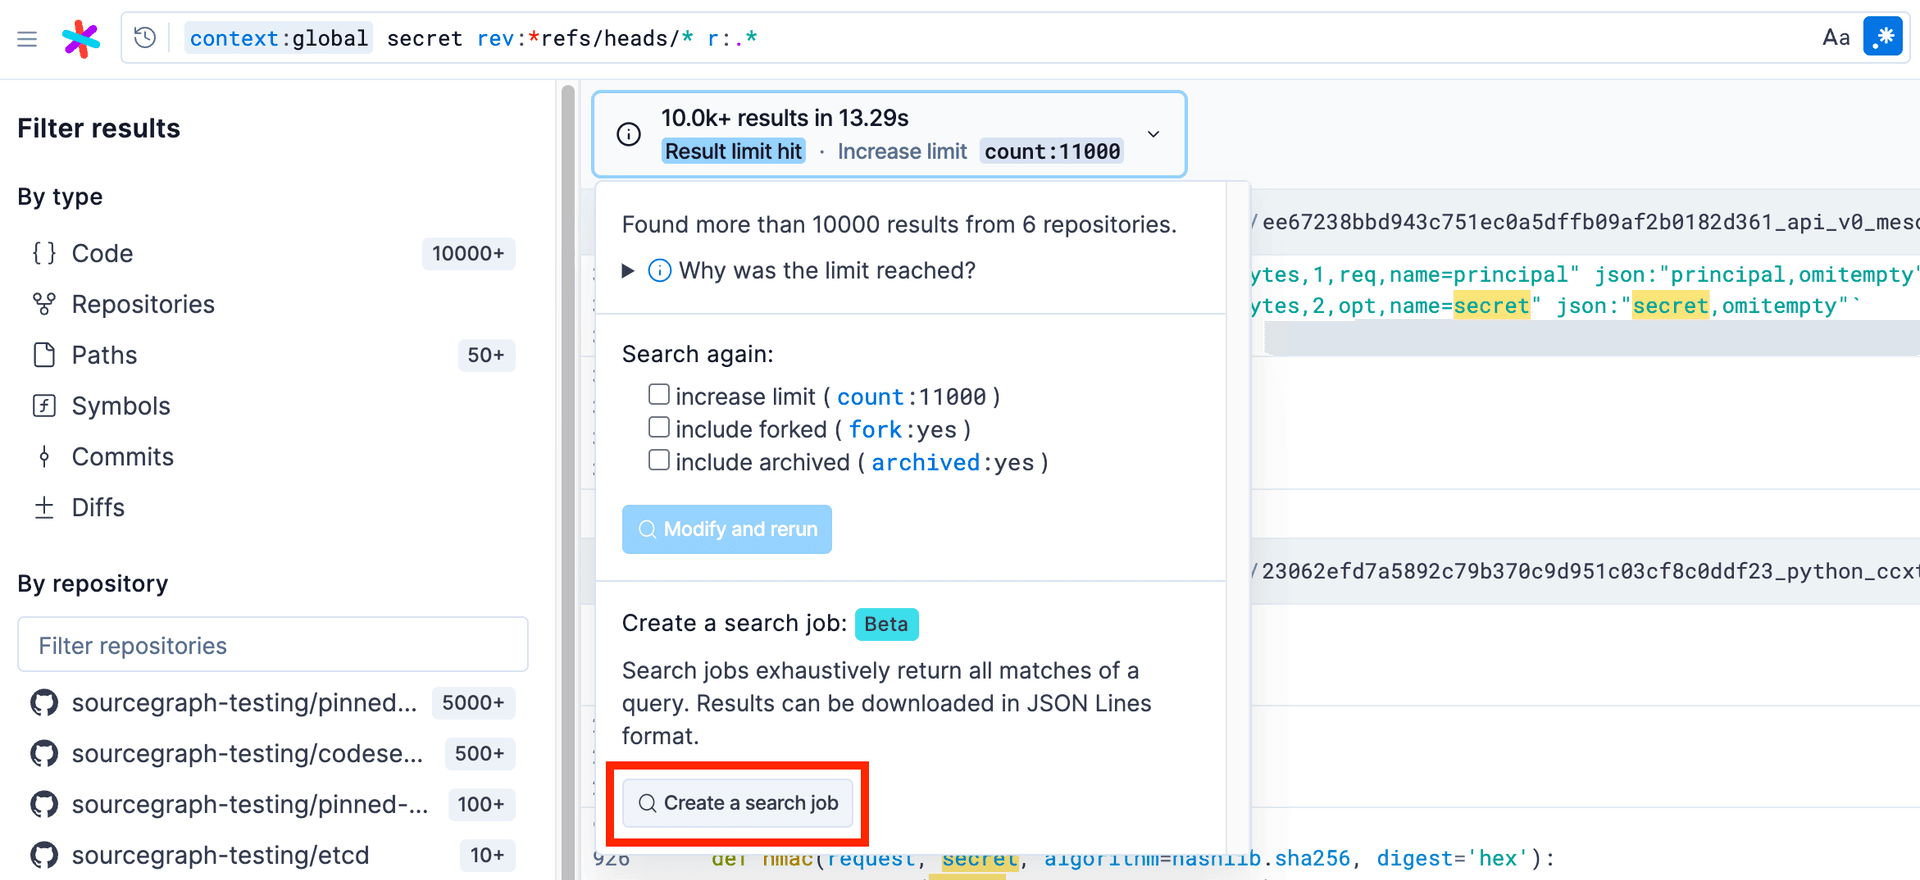This screenshot has height=880, width=1920.
Task: Click the Modify and rerun button
Action: [727, 529]
